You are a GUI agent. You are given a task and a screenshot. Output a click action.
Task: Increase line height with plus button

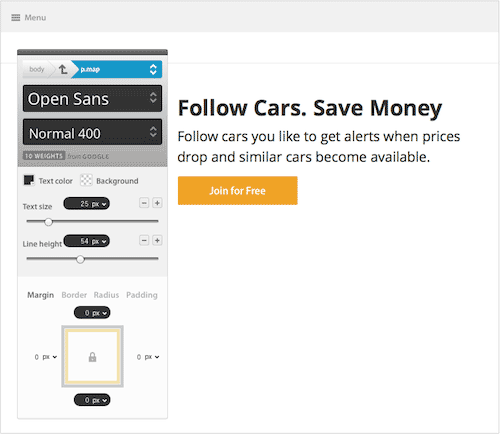click(157, 240)
